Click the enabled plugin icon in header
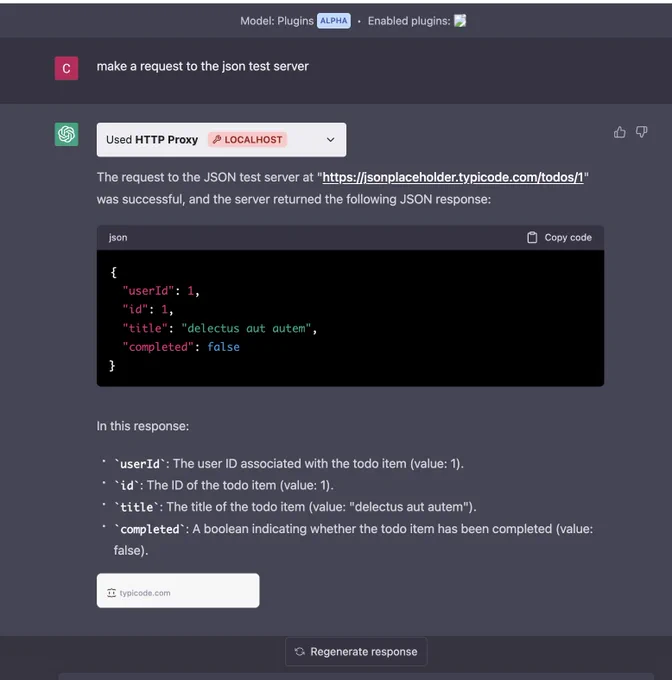Image resolution: width=672 pixels, height=680 pixels. pyautogui.click(x=460, y=20)
